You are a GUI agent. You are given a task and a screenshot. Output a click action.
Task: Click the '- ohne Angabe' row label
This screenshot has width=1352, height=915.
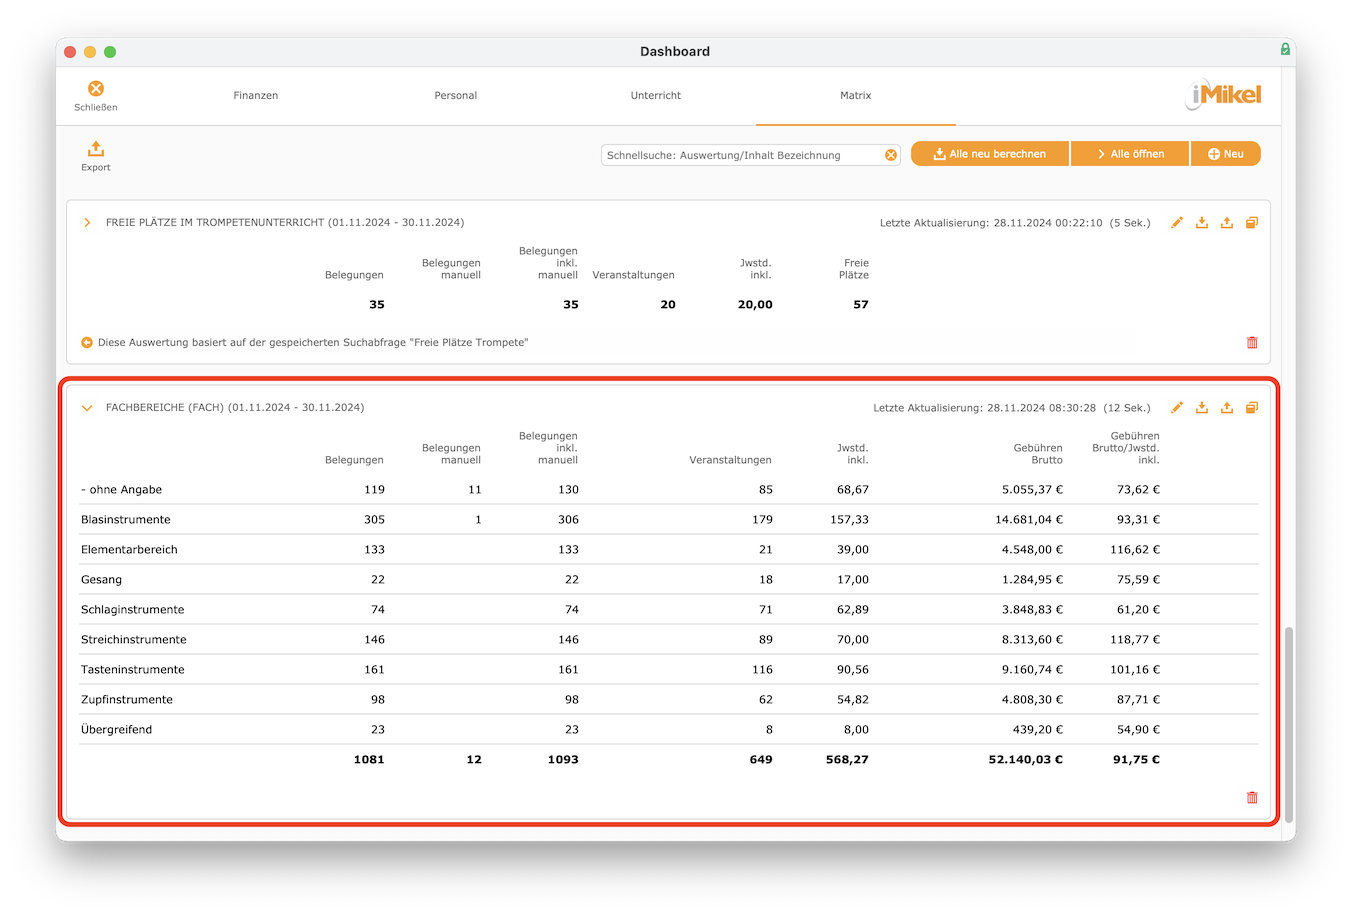(x=121, y=490)
